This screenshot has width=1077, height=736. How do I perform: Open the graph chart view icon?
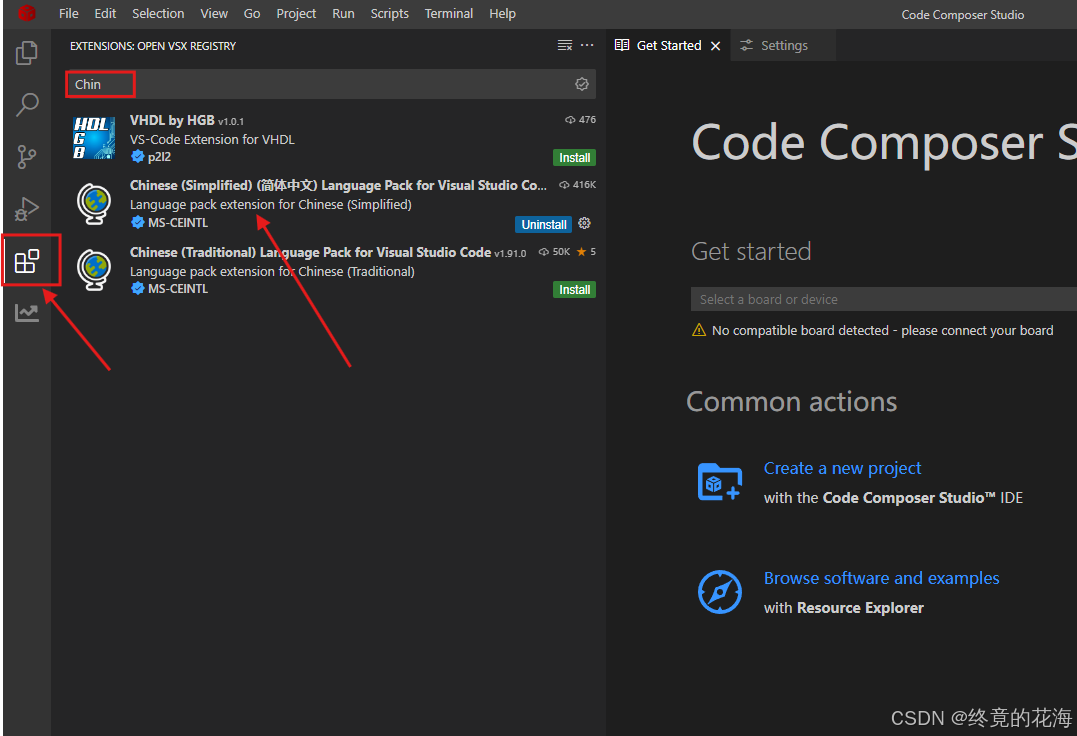pos(27,313)
